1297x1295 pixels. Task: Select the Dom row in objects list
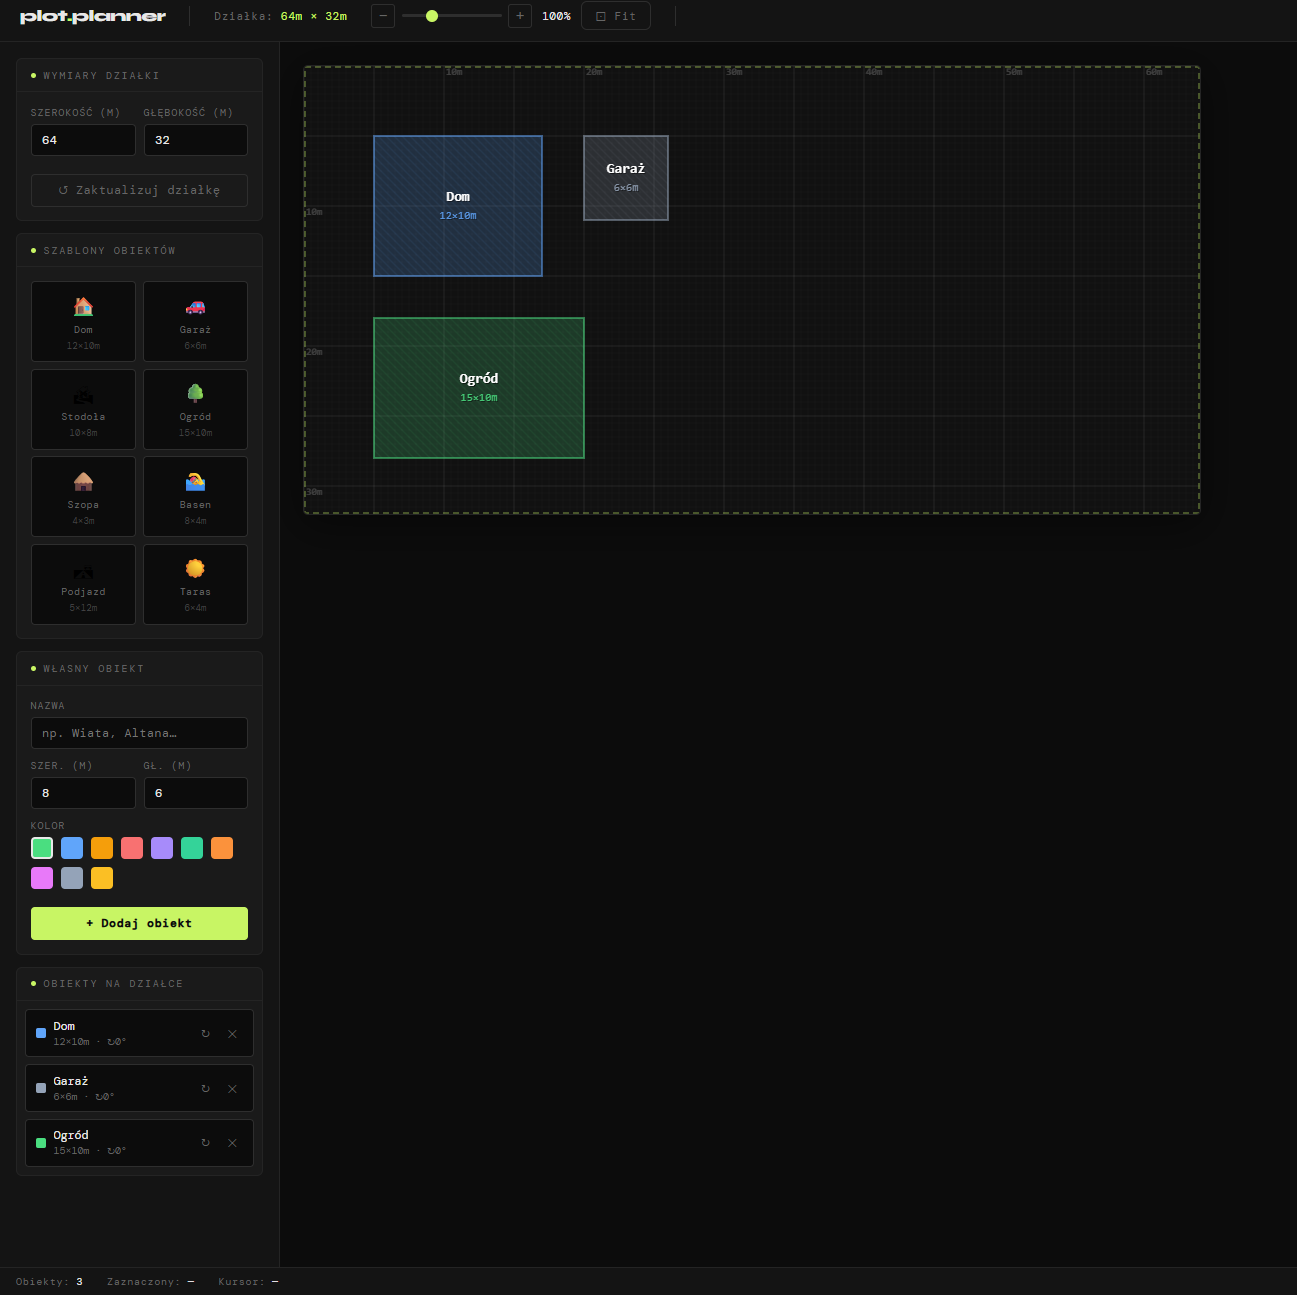coord(139,1033)
